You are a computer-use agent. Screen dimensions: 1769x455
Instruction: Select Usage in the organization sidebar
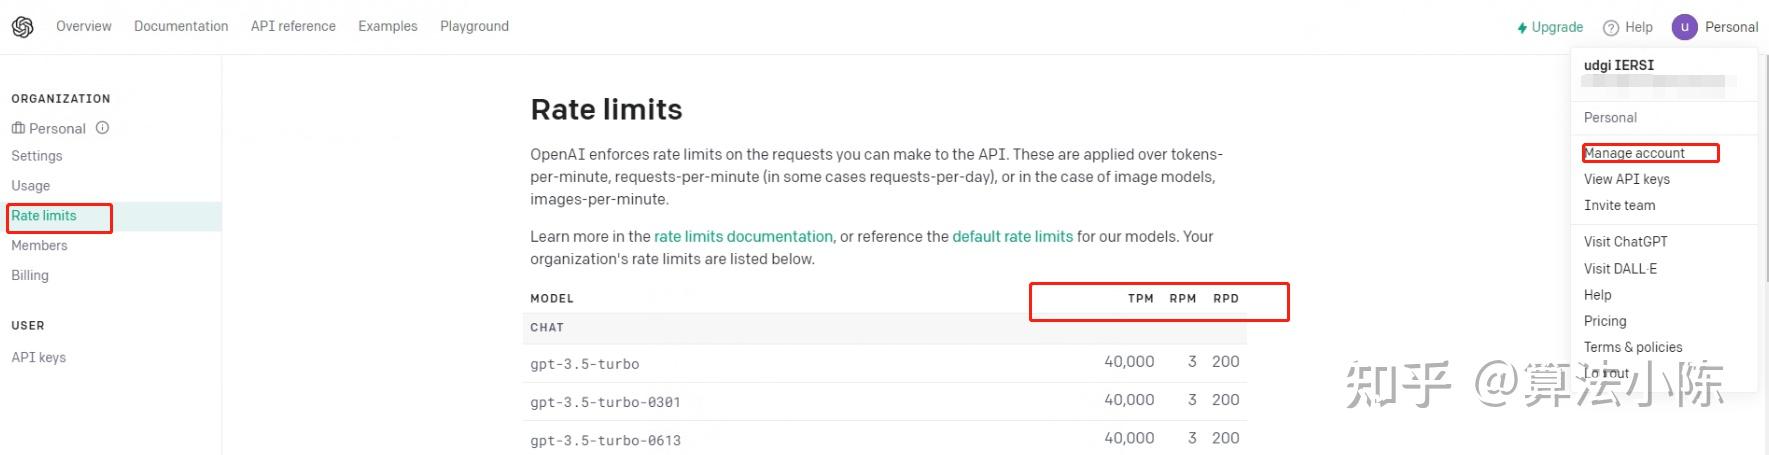(x=31, y=186)
